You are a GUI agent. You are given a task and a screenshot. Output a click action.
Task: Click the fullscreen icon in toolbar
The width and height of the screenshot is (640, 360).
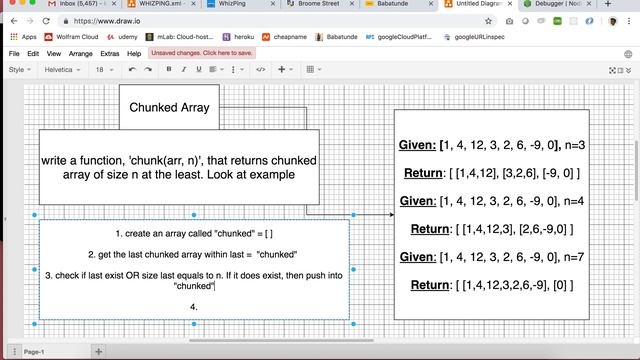(x=612, y=70)
